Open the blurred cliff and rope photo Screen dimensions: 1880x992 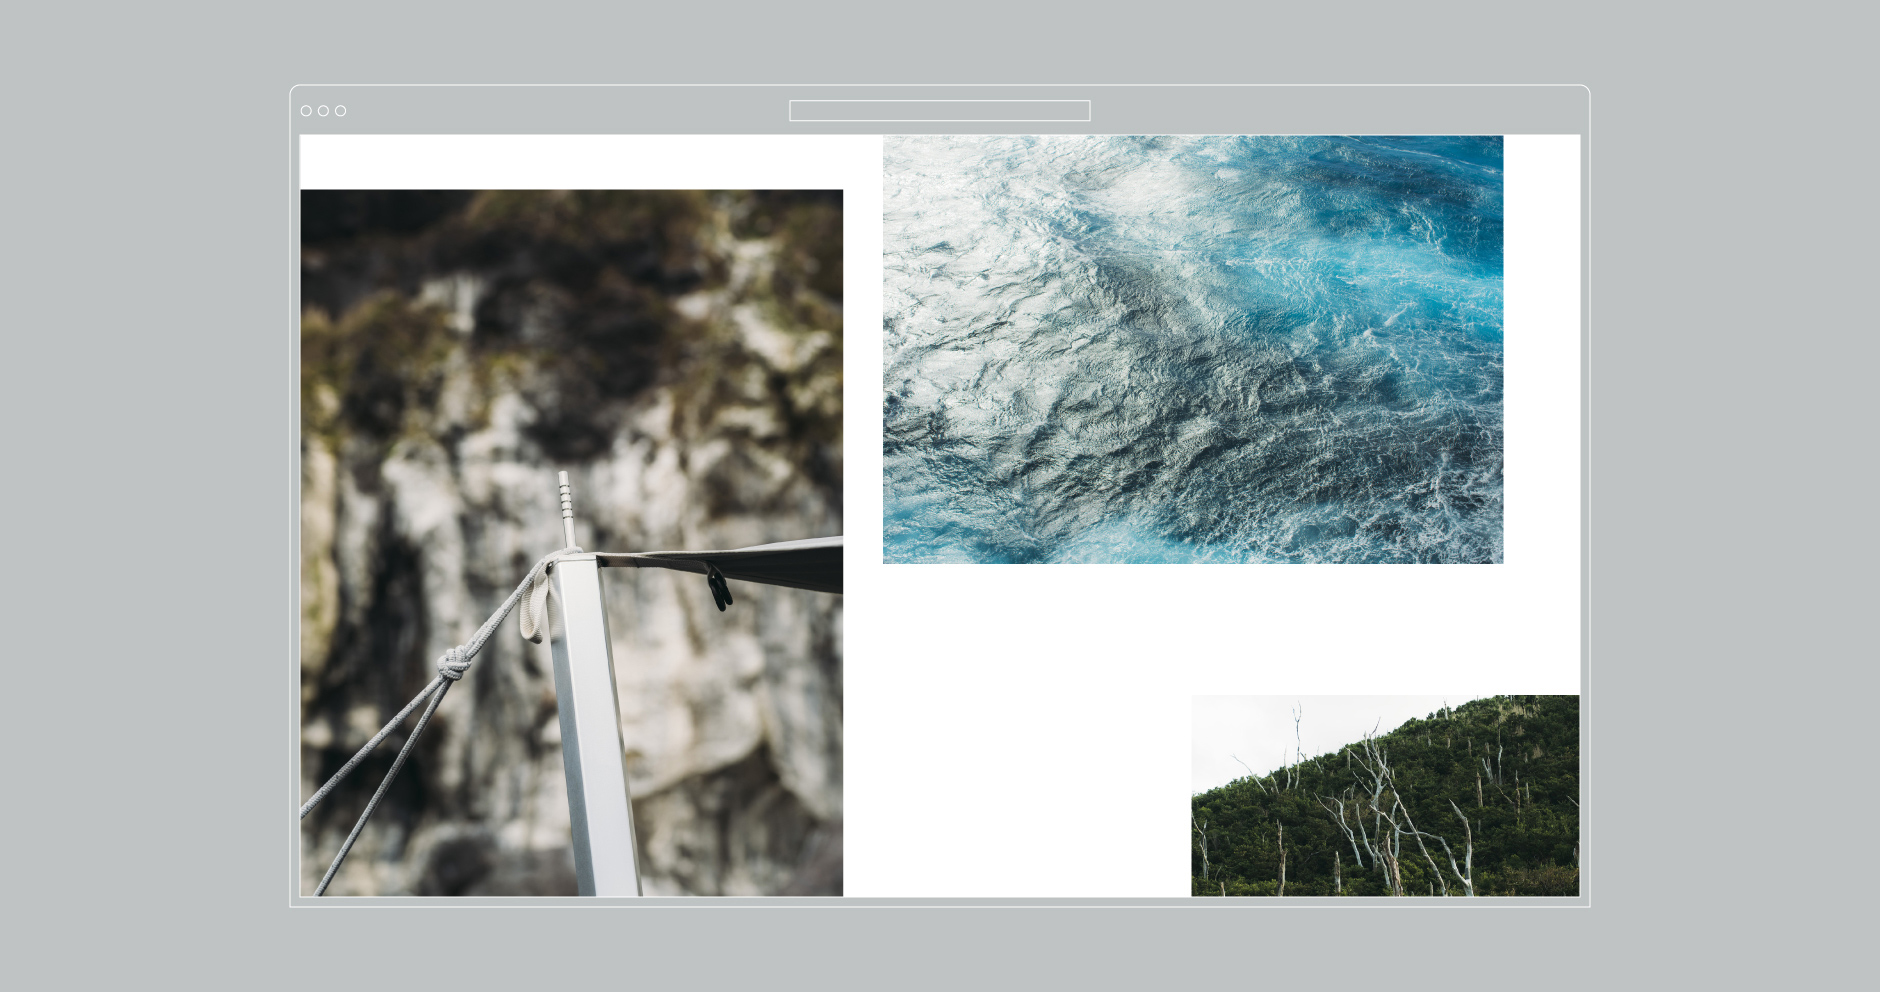571,542
